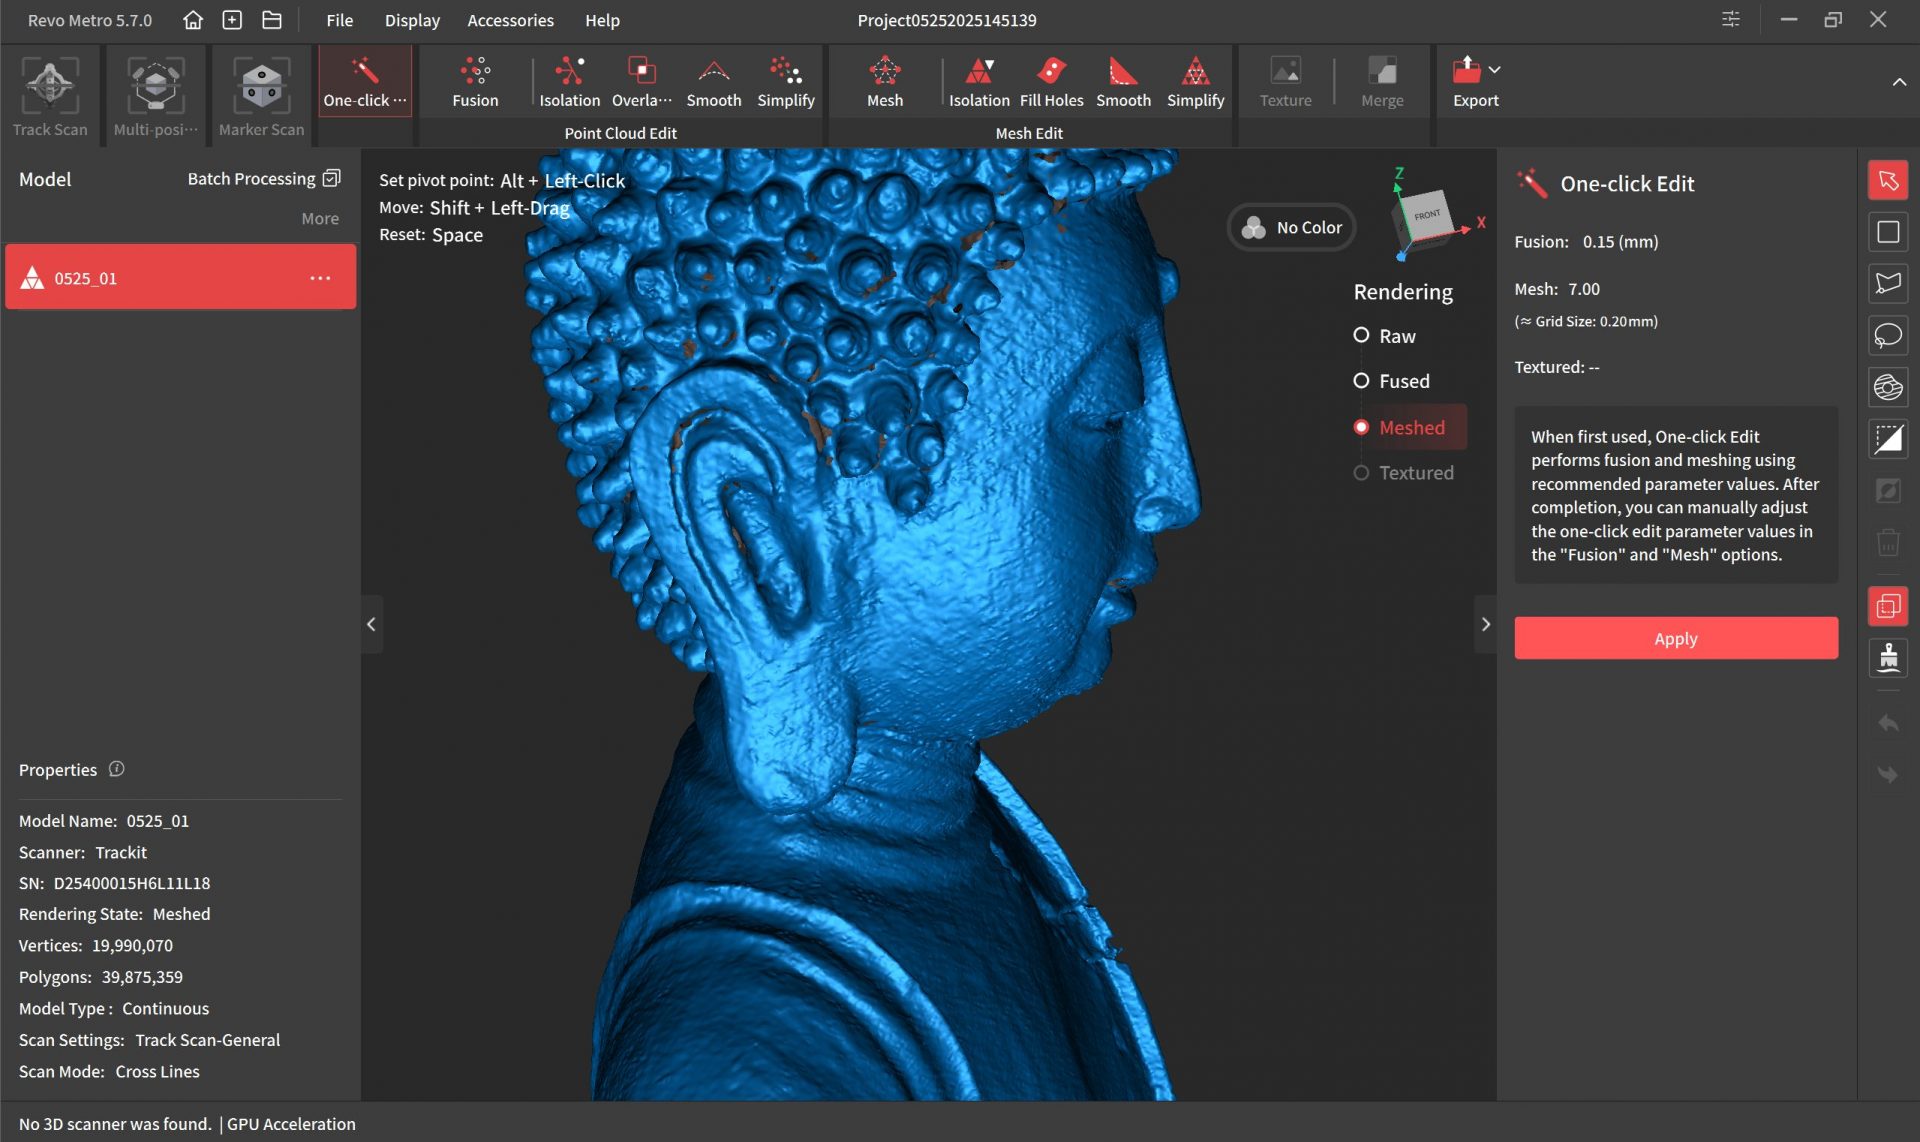
Task: Open the Accessories menu
Action: click(x=510, y=20)
